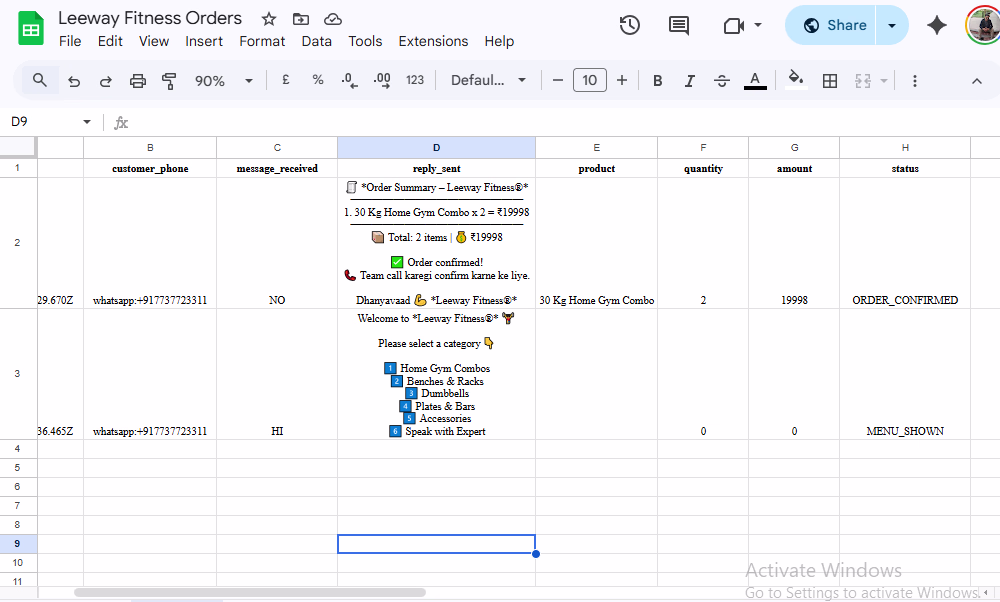The height and width of the screenshot is (602, 1000).
Task: Open the Format menu
Action: 262,41
